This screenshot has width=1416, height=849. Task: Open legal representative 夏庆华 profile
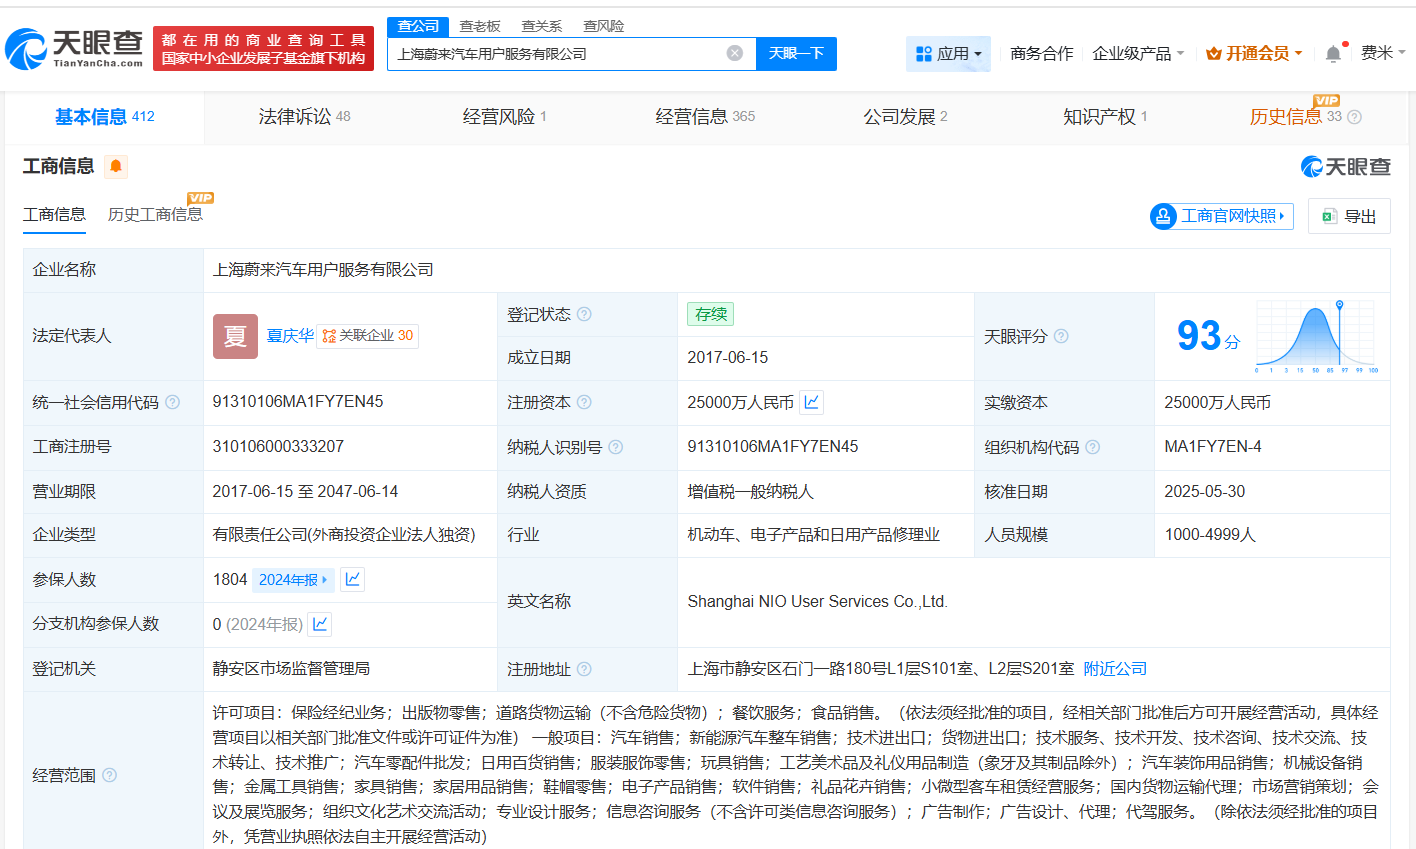tap(290, 336)
